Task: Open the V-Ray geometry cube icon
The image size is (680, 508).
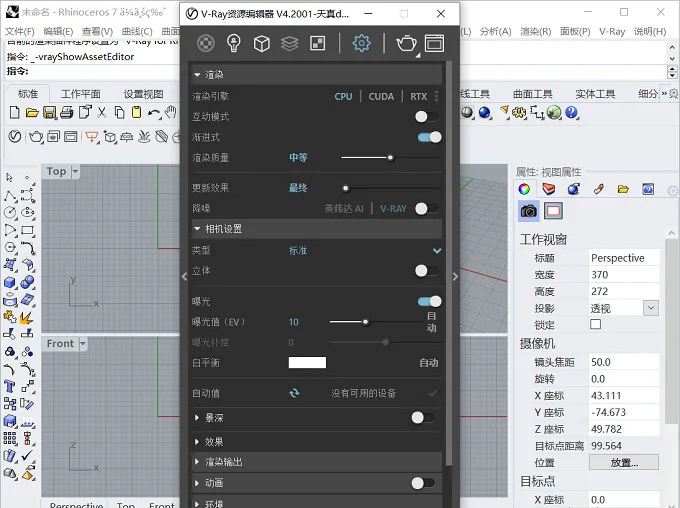Action: [262, 43]
